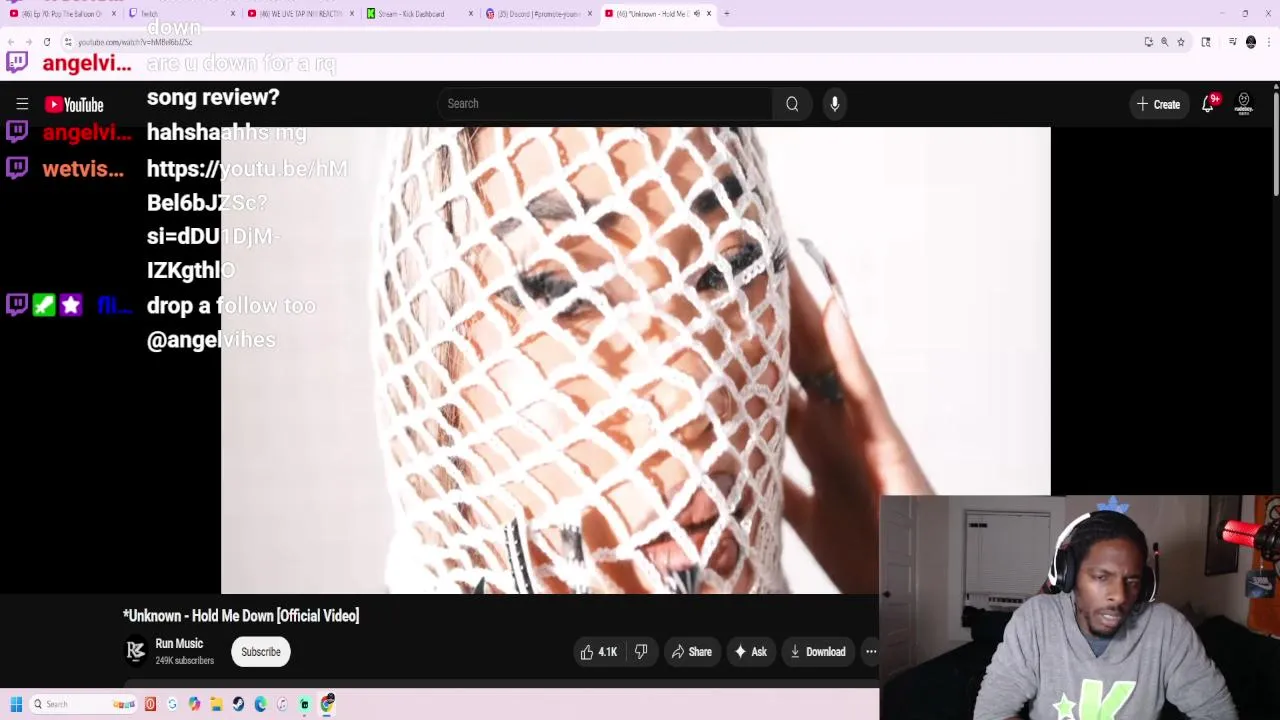
Task: Click the Hold Me Down video player
Action: pyautogui.click(x=635, y=360)
